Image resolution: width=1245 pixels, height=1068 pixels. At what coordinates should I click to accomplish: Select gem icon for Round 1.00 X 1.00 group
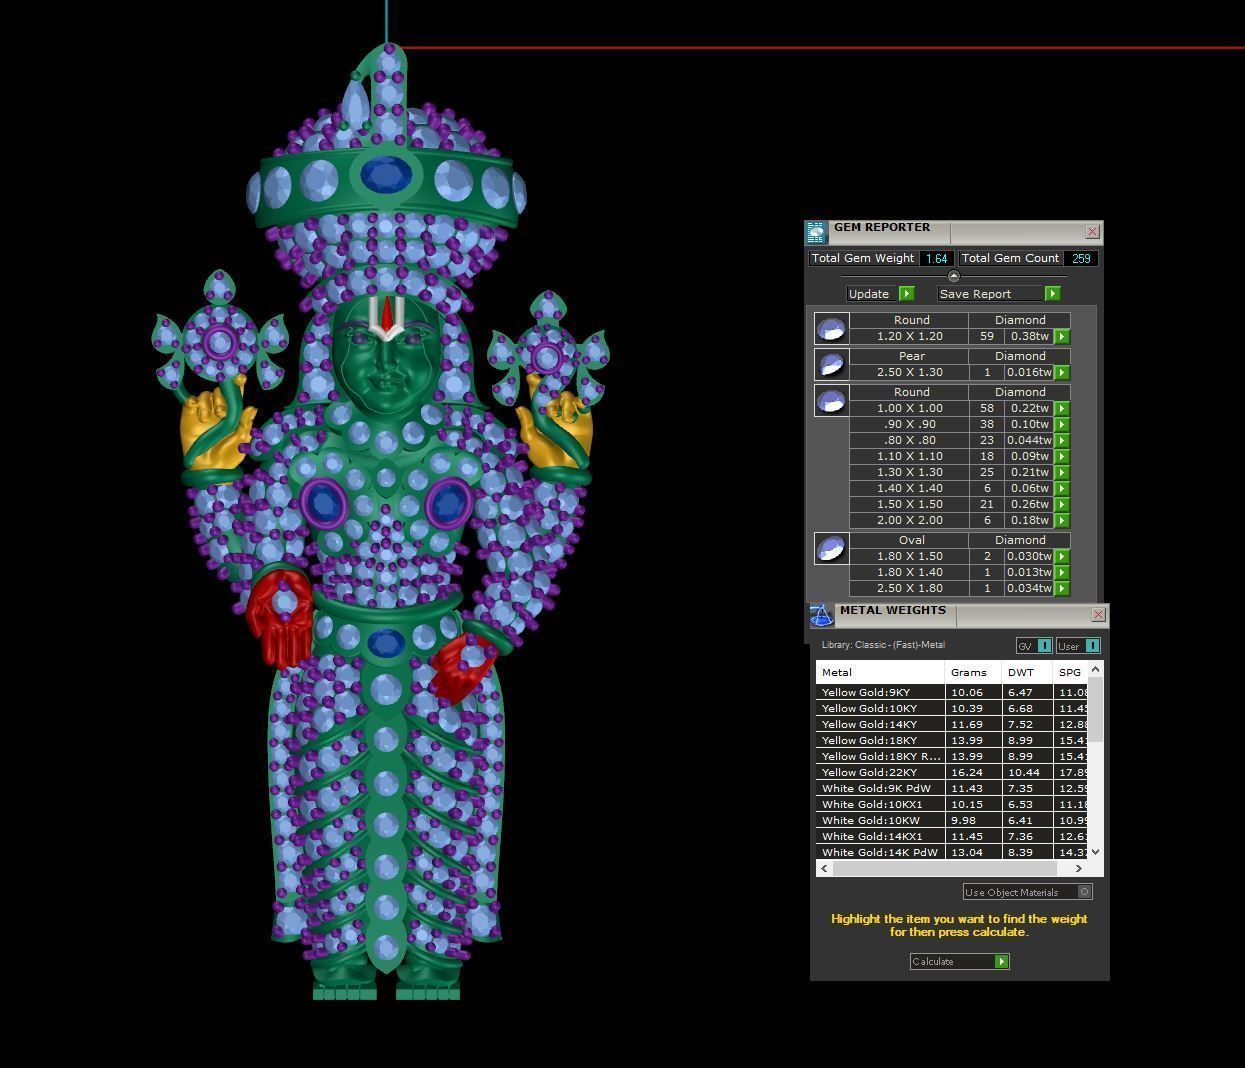coord(831,400)
